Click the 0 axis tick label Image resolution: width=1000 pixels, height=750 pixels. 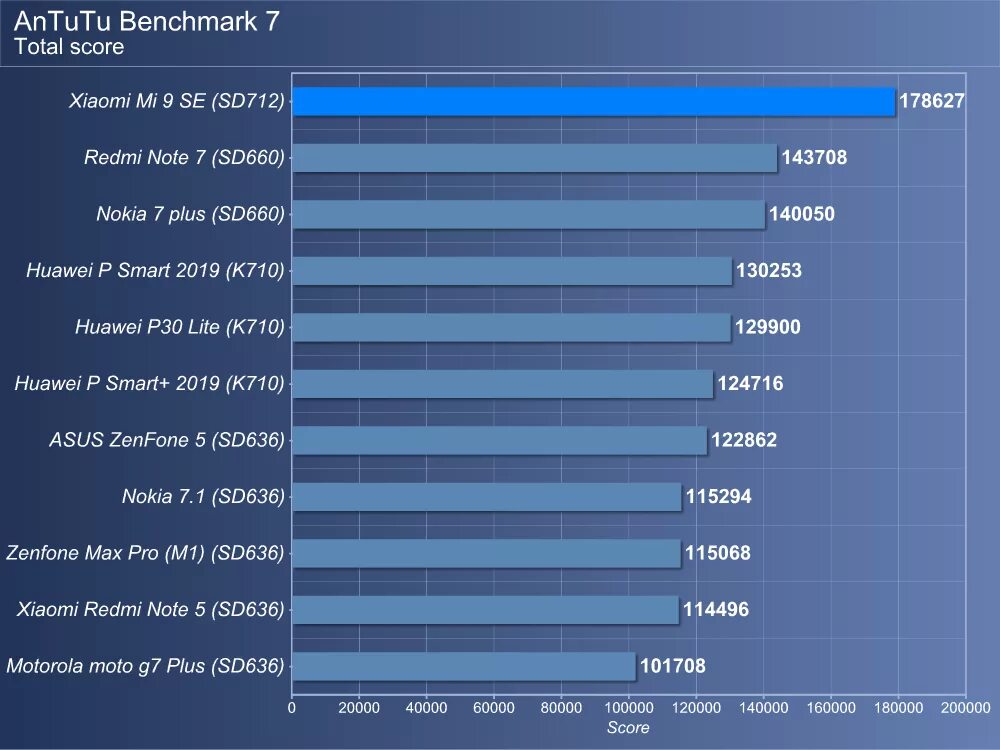[292, 708]
